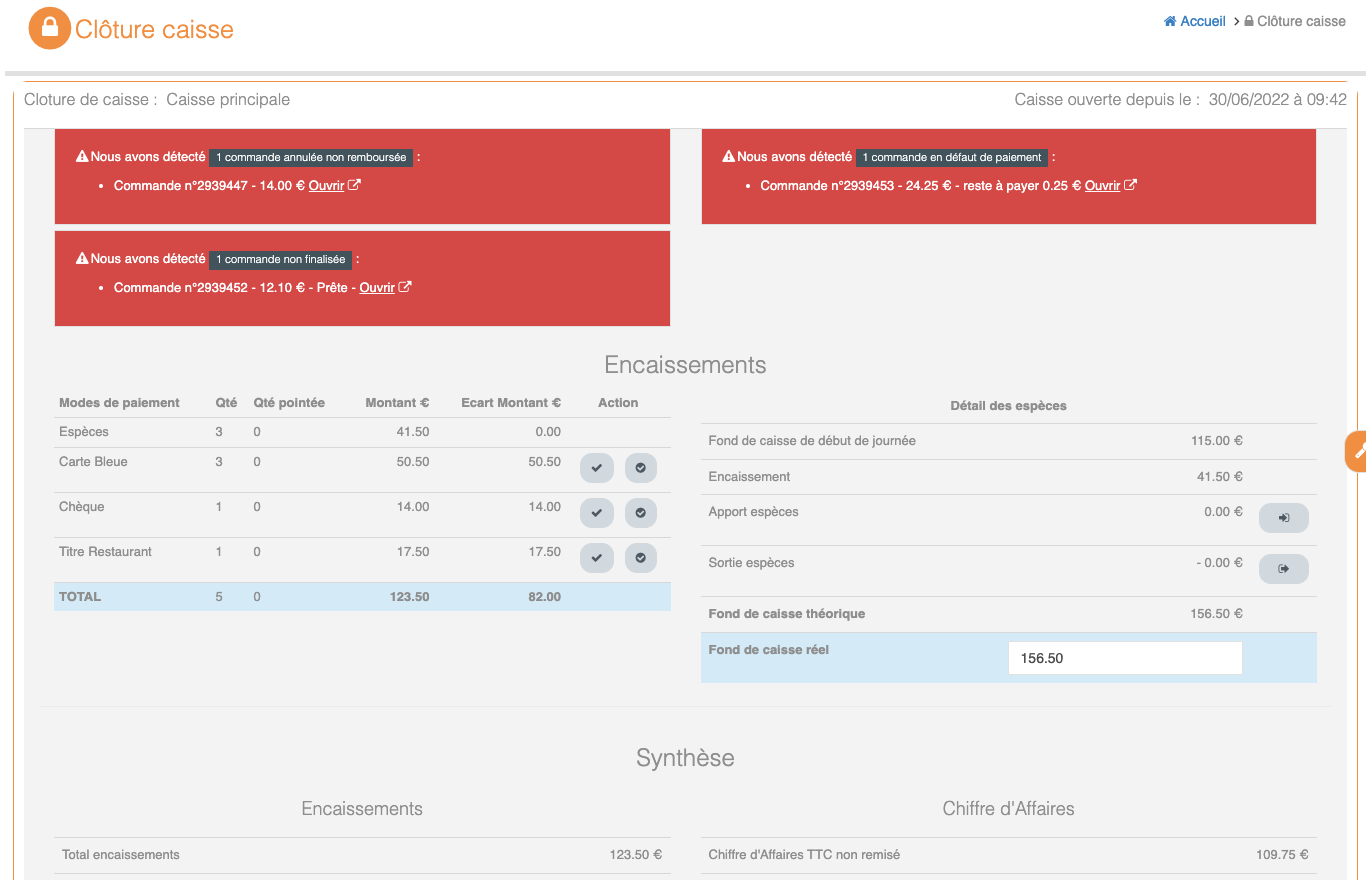Viewport: 1366px width, 880px height.
Task: Click the Fond de caisse réel field
Action: pyautogui.click(x=1124, y=658)
